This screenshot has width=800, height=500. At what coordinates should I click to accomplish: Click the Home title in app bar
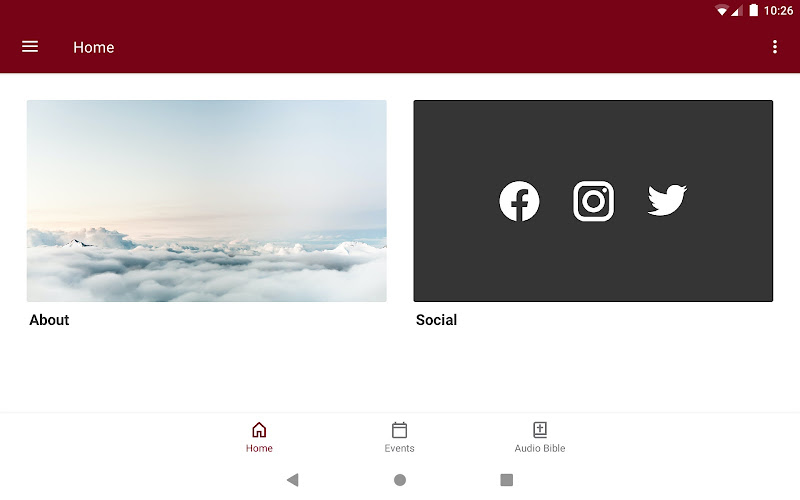point(94,47)
